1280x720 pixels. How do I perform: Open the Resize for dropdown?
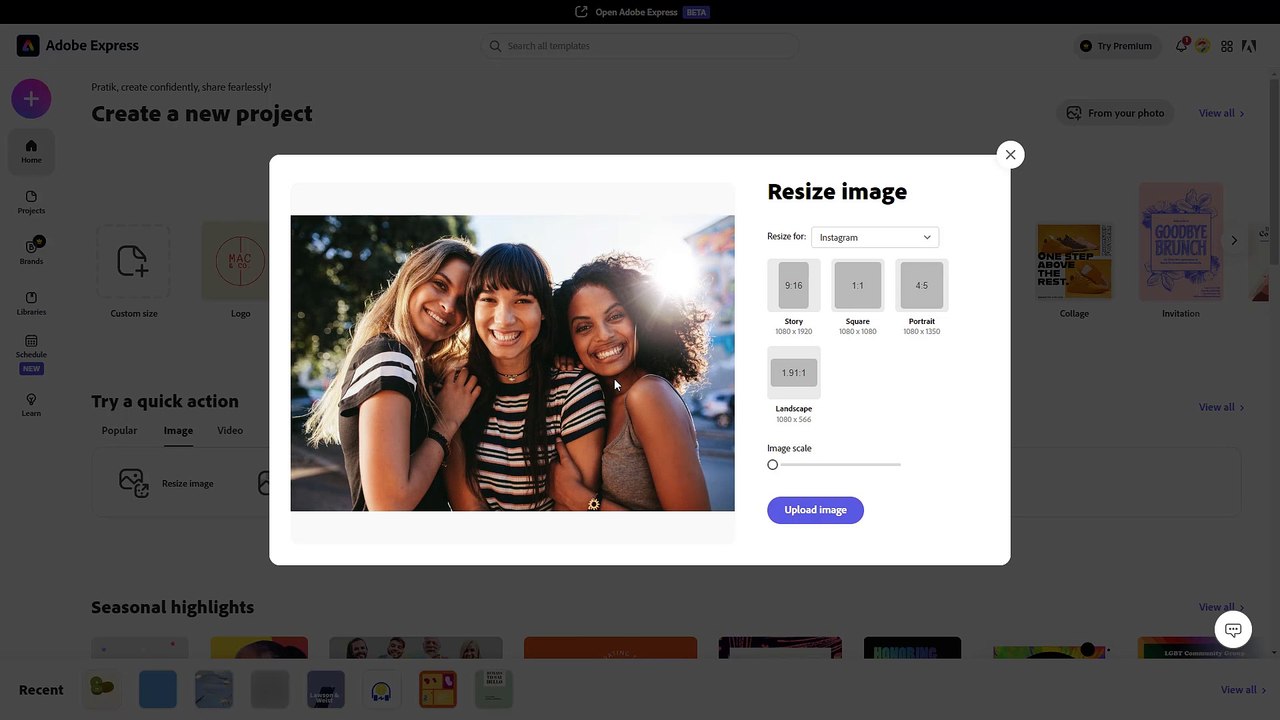coord(875,237)
